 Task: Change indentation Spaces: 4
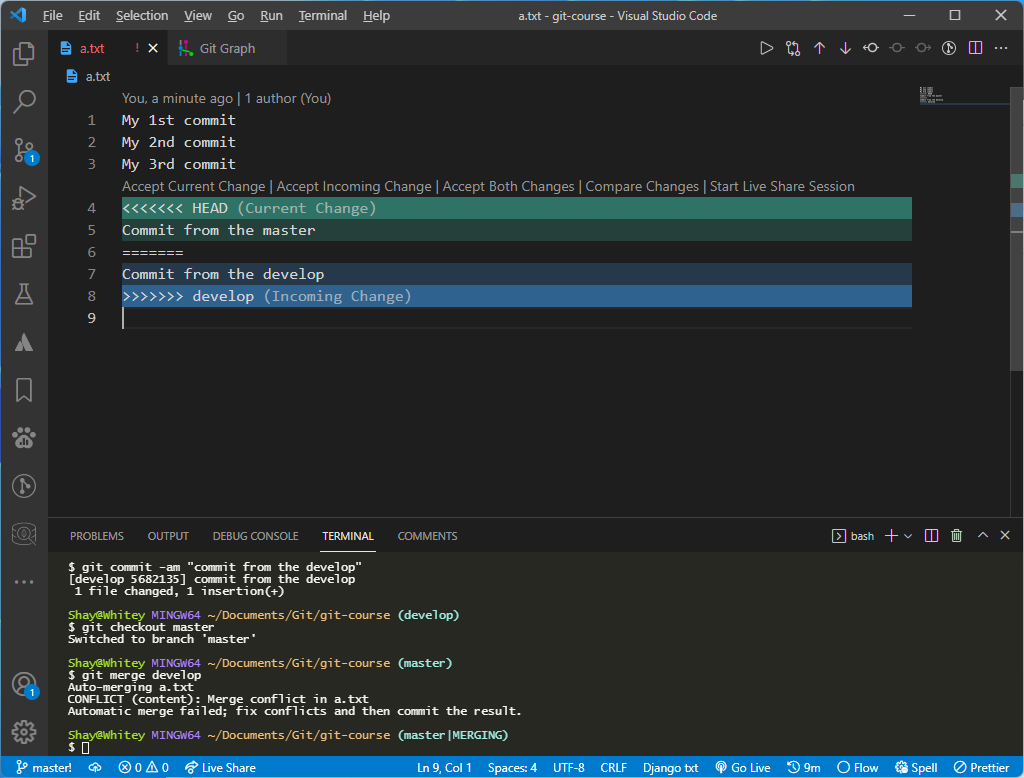tap(512, 768)
